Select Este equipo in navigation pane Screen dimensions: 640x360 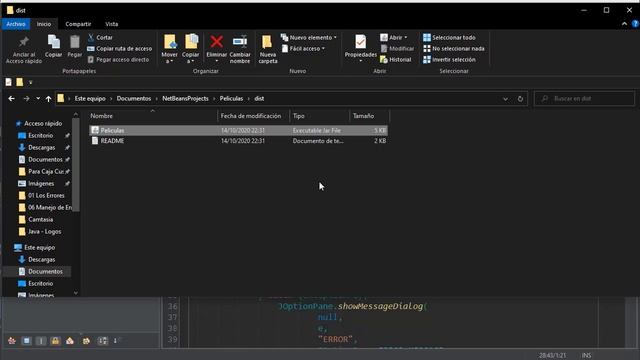tap(39, 247)
